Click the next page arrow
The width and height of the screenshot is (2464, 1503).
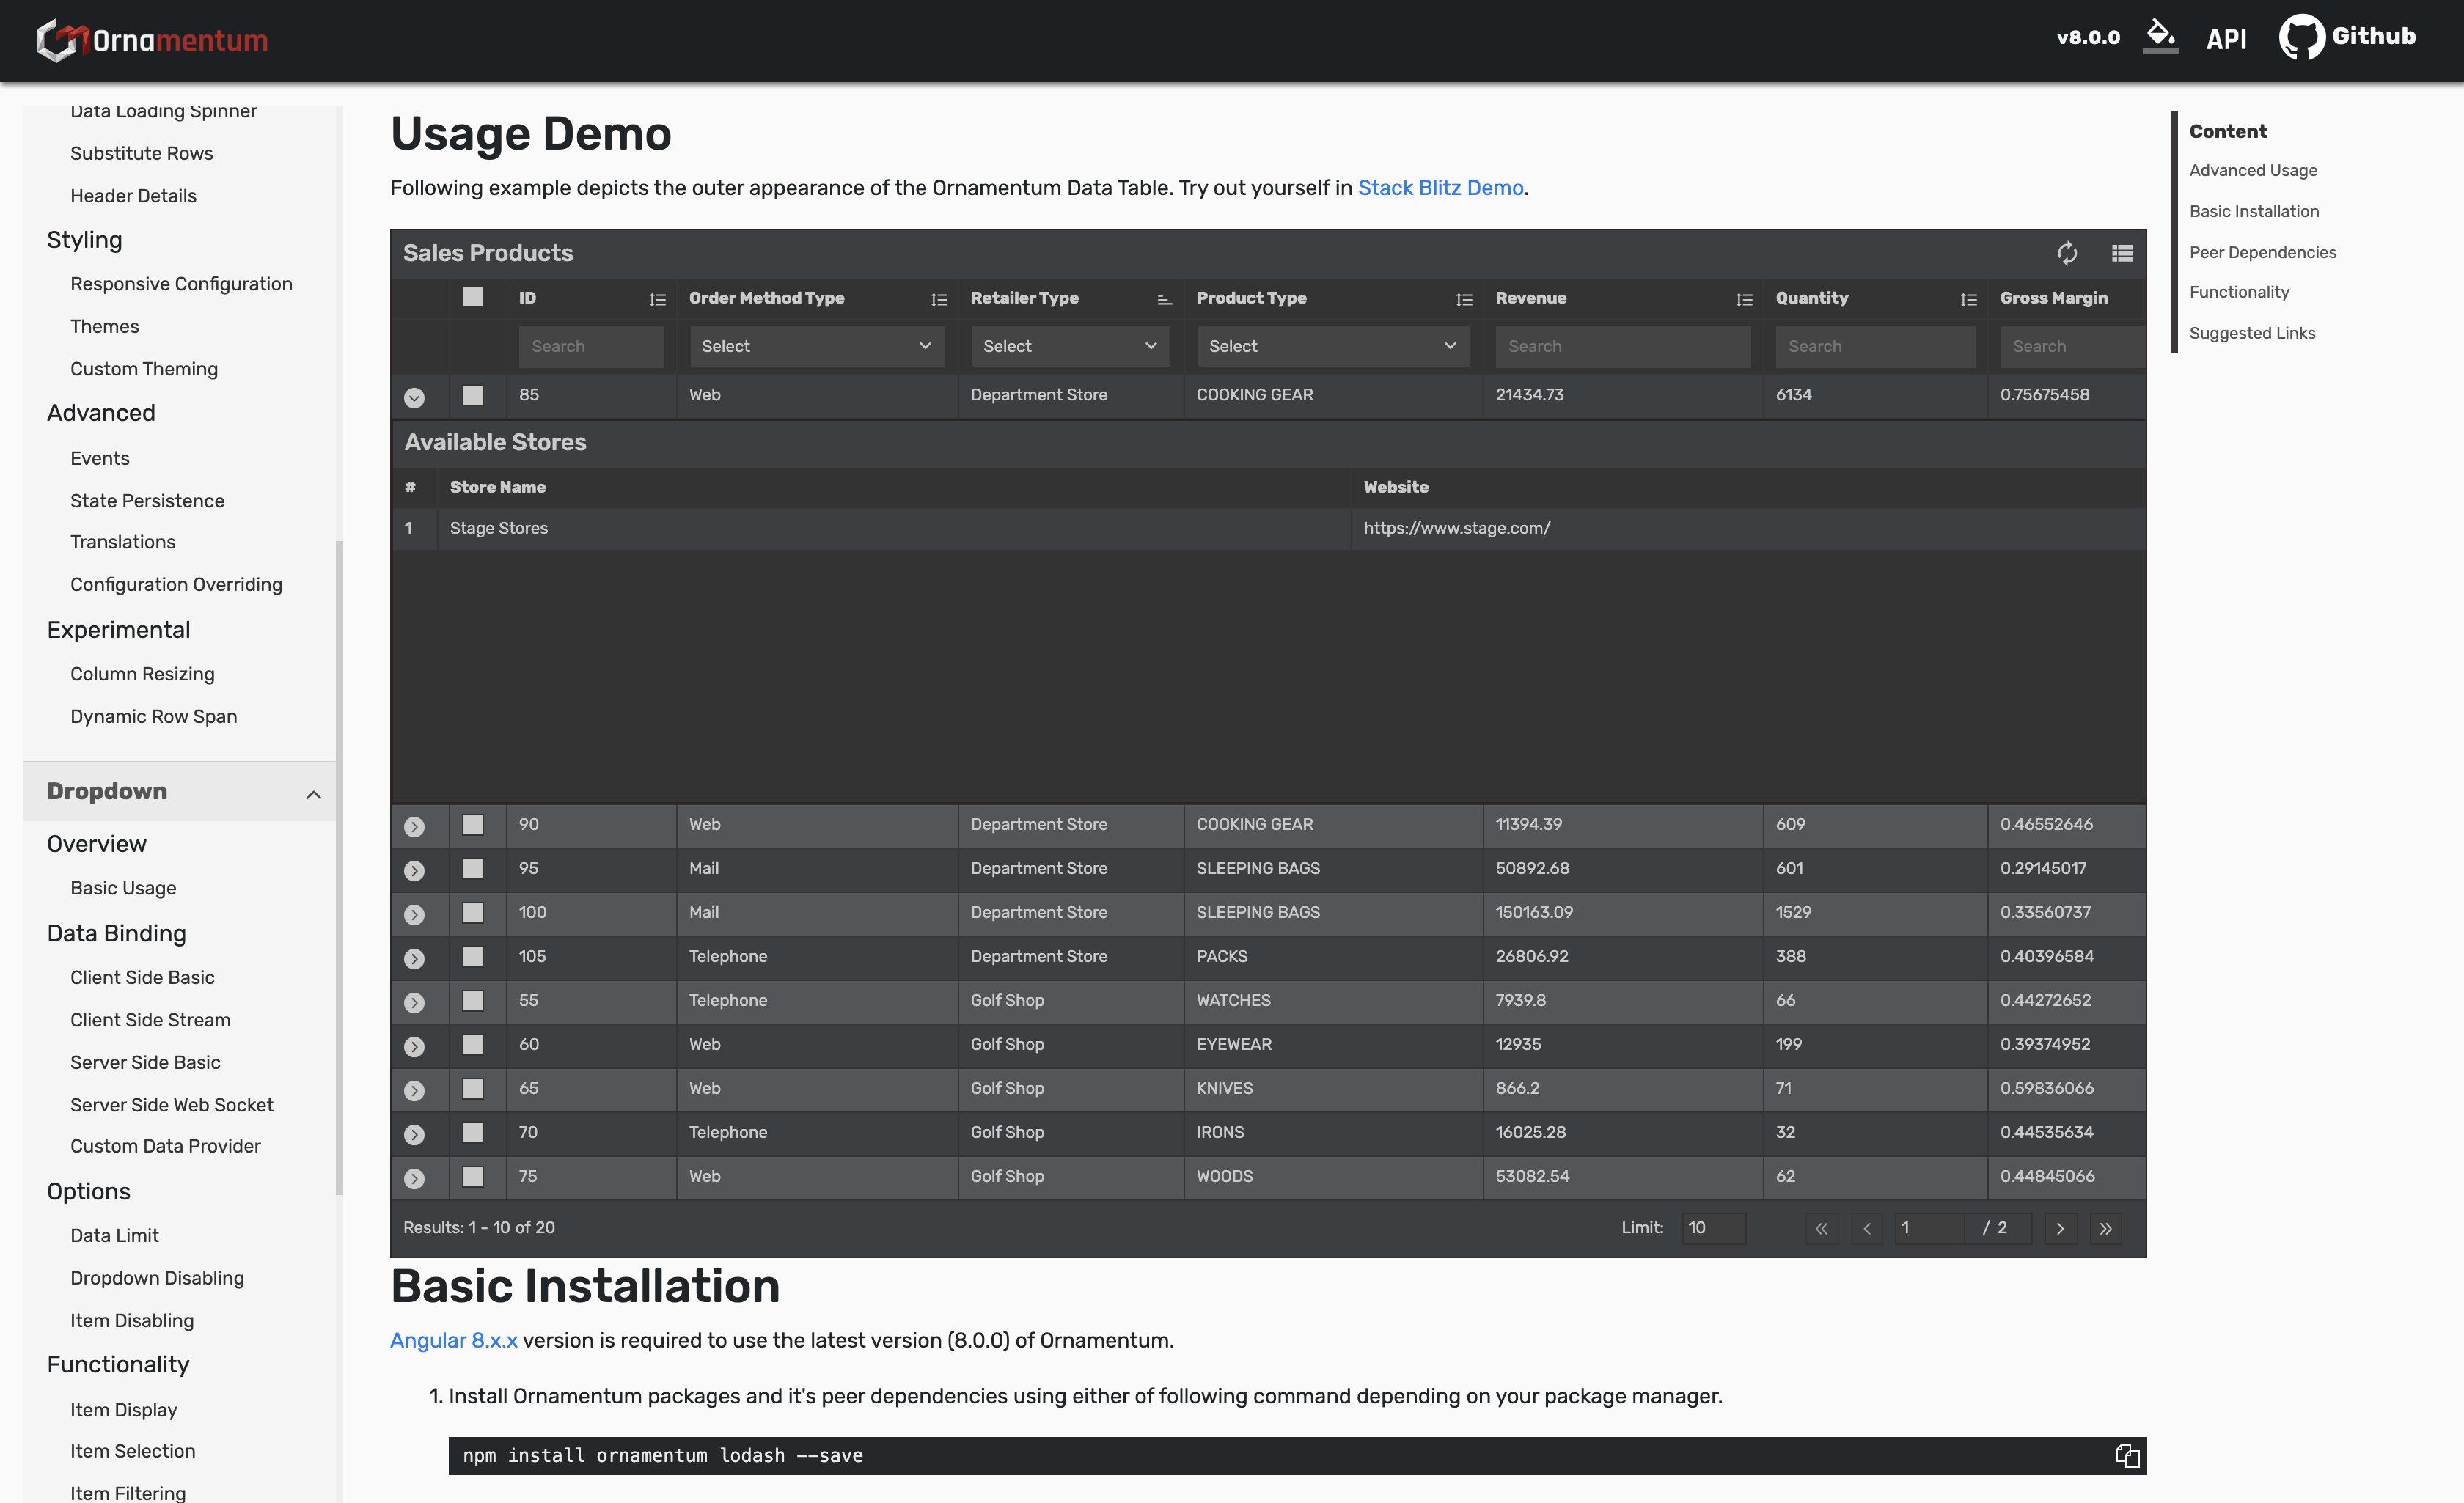pyautogui.click(x=2059, y=1228)
